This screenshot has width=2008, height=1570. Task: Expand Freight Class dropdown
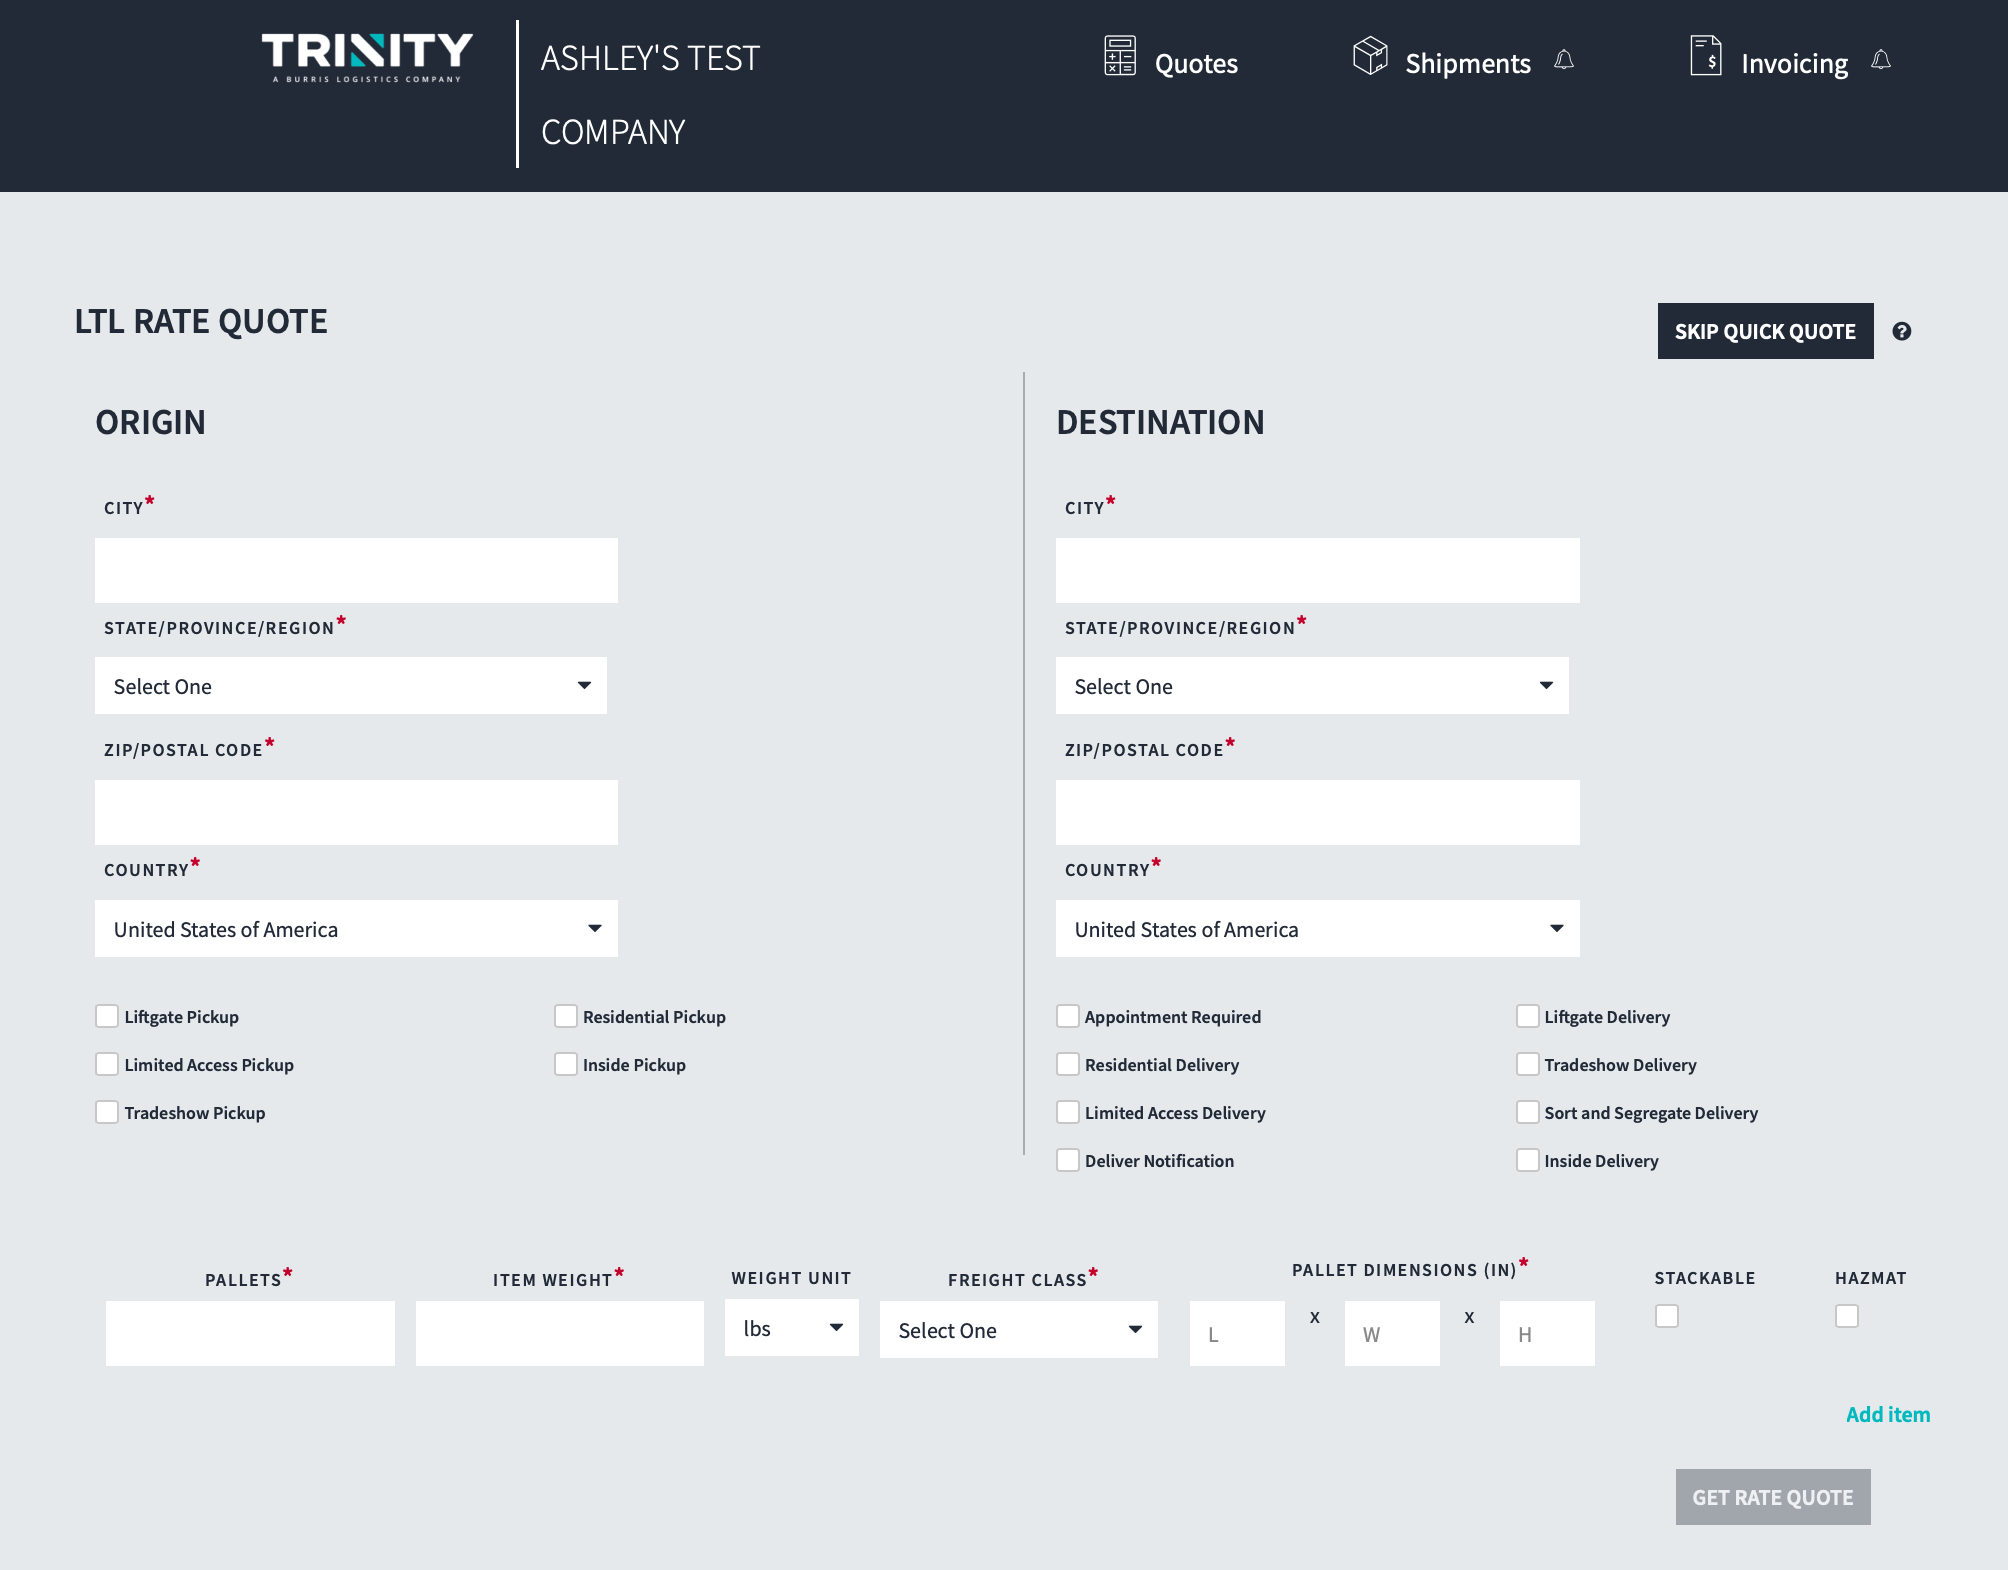pyautogui.click(x=1018, y=1330)
